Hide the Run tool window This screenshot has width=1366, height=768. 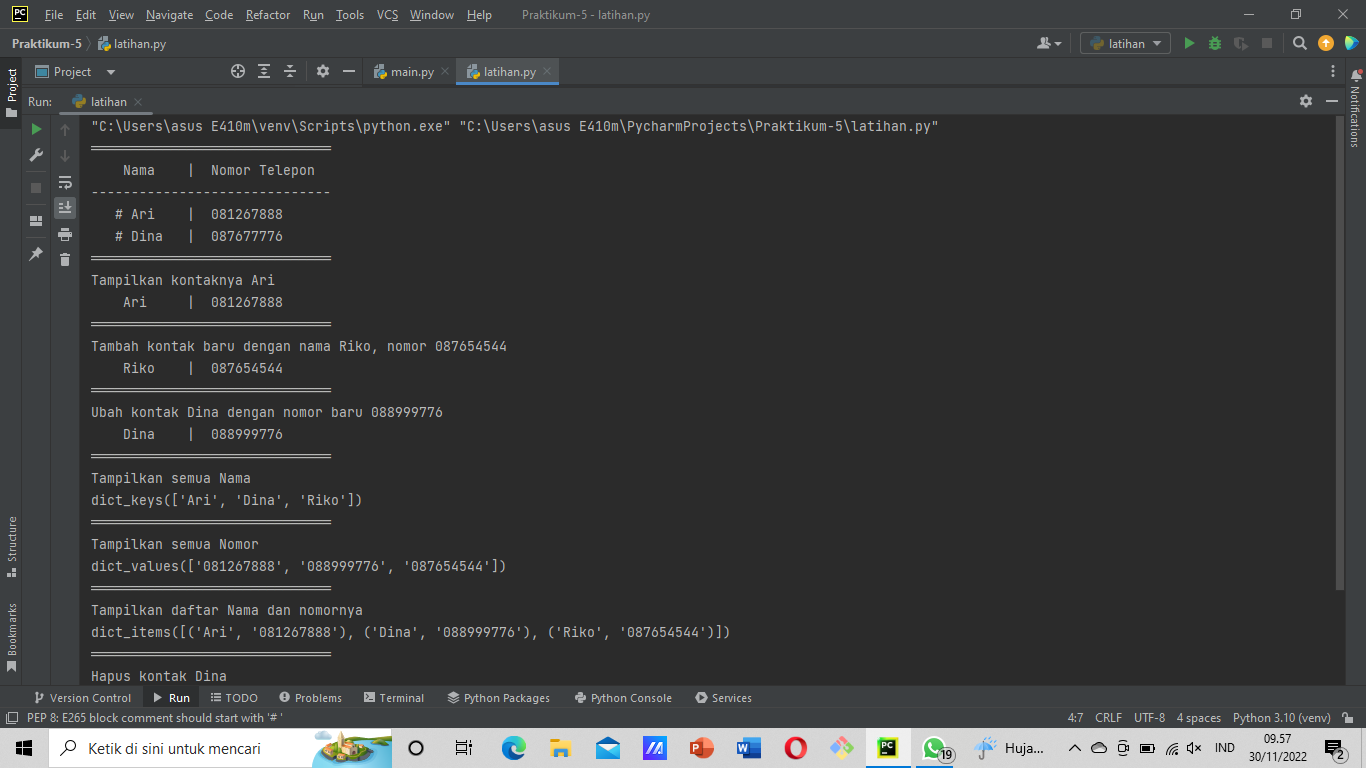(x=1332, y=101)
